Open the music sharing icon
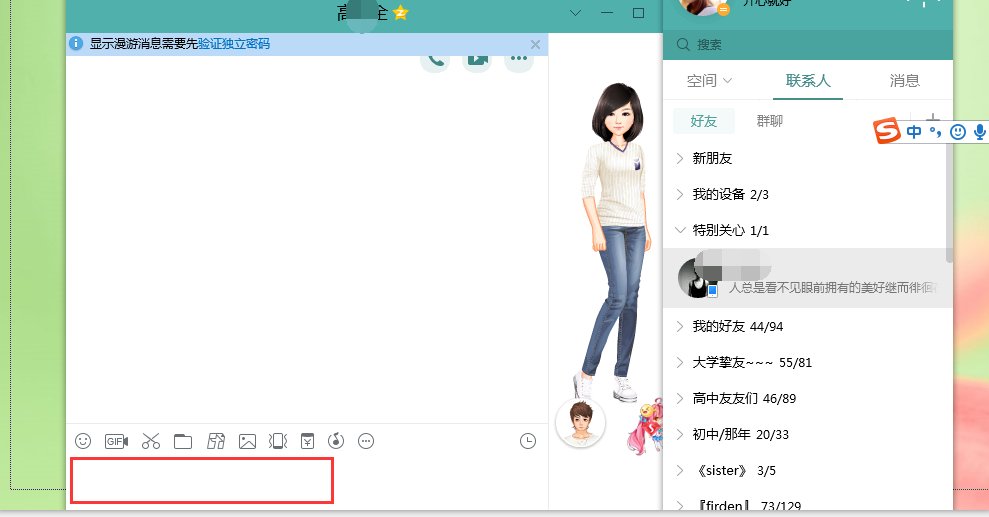 336,441
